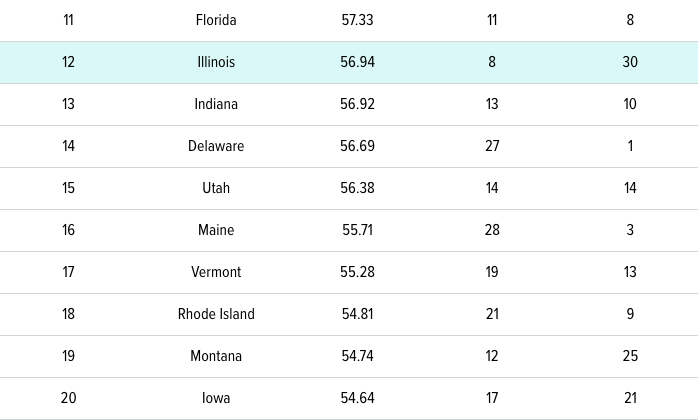Click rank number 18 beside Rhode Island
The height and width of the screenshot is (420, 699).
[x=68, y=314]
